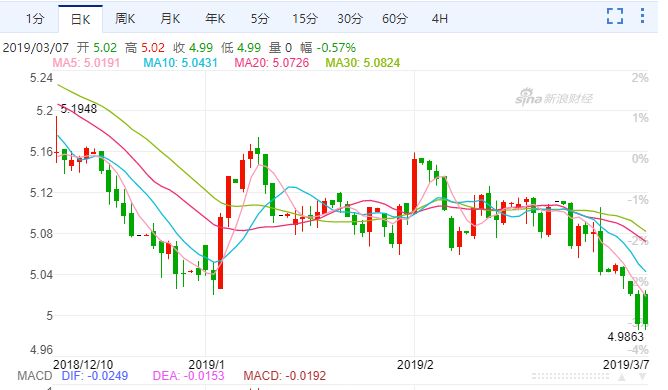Click the 5.16 y-axis price label
Screen dimensions: 668x390
[41, 152]
